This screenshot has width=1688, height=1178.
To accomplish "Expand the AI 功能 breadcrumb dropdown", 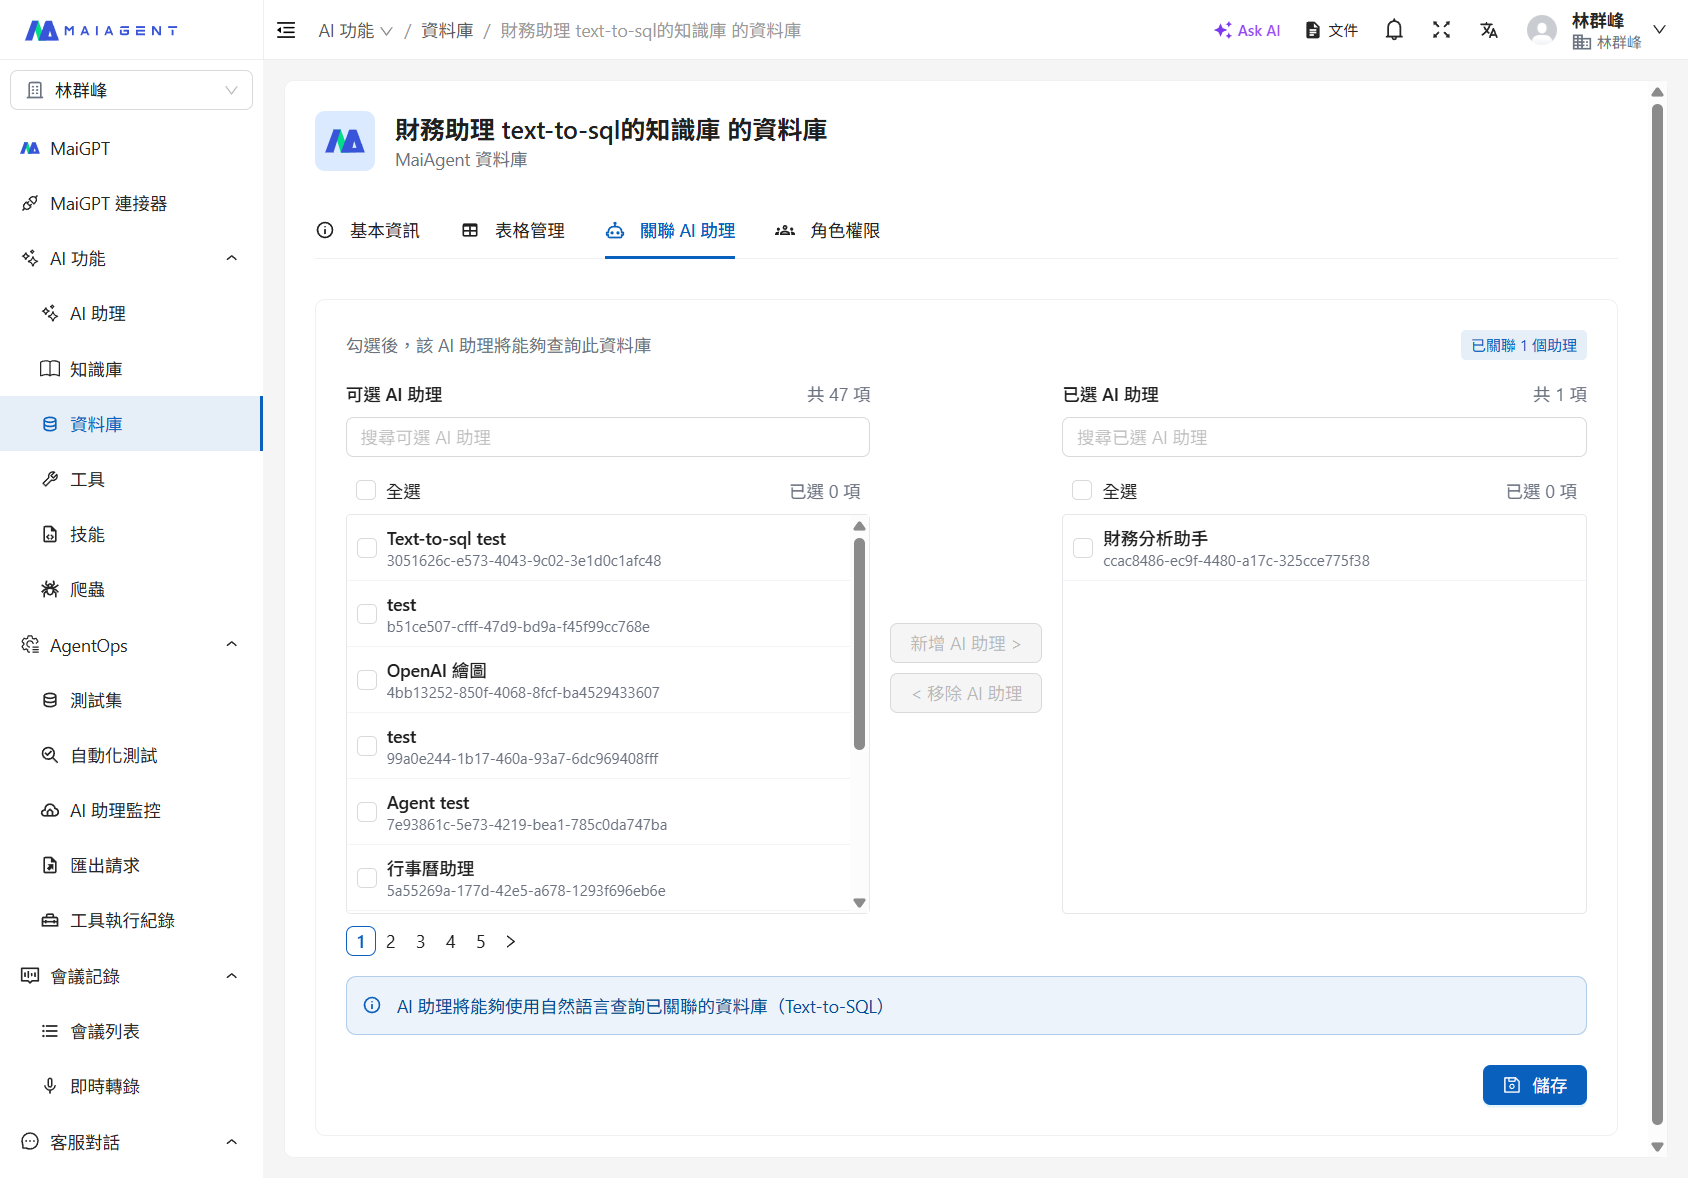I will [388, 31].
